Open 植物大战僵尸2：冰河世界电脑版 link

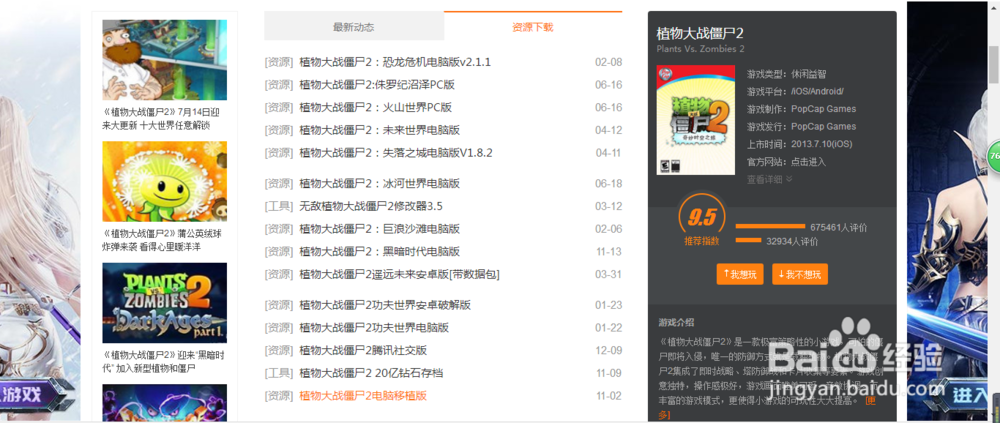point(379,184)
